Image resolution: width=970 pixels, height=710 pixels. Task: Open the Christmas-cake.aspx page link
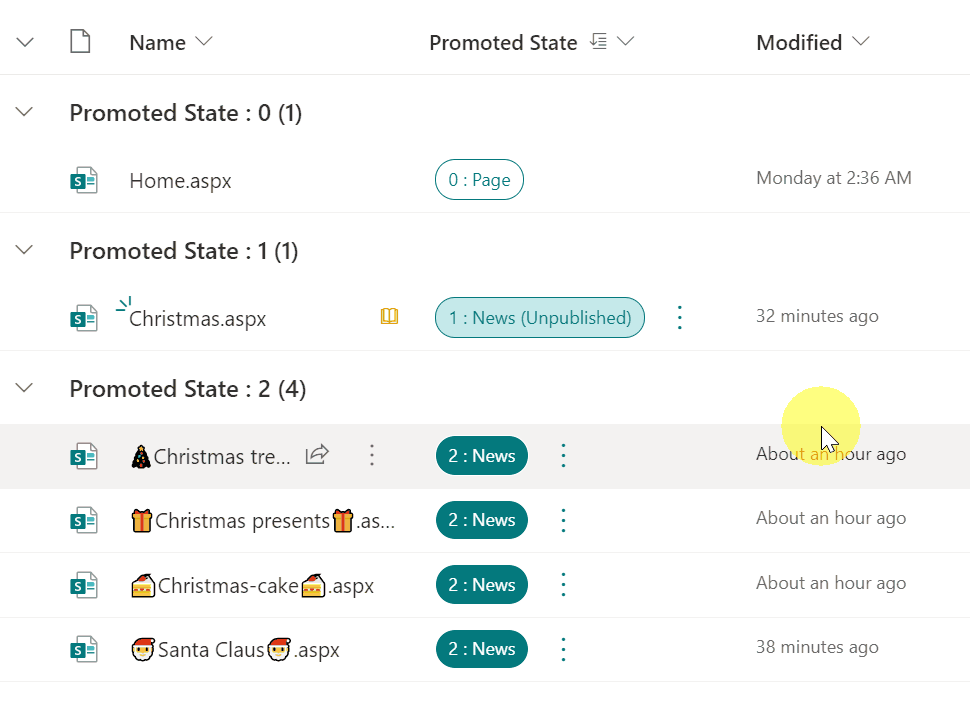pyautogui.click(x=252, y=586)
